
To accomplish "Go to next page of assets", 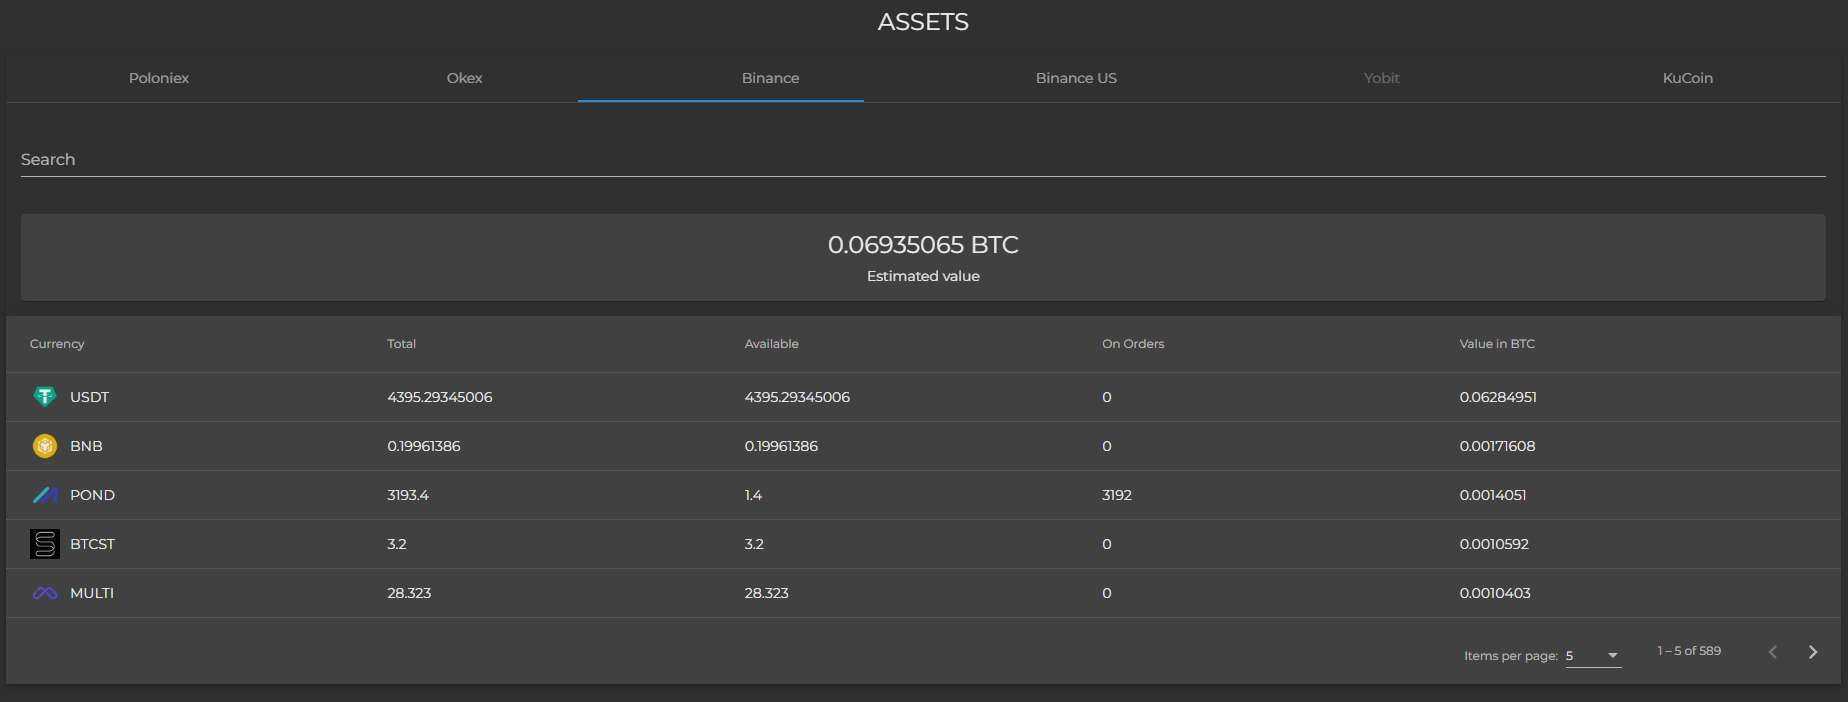I will [1812, 652].
